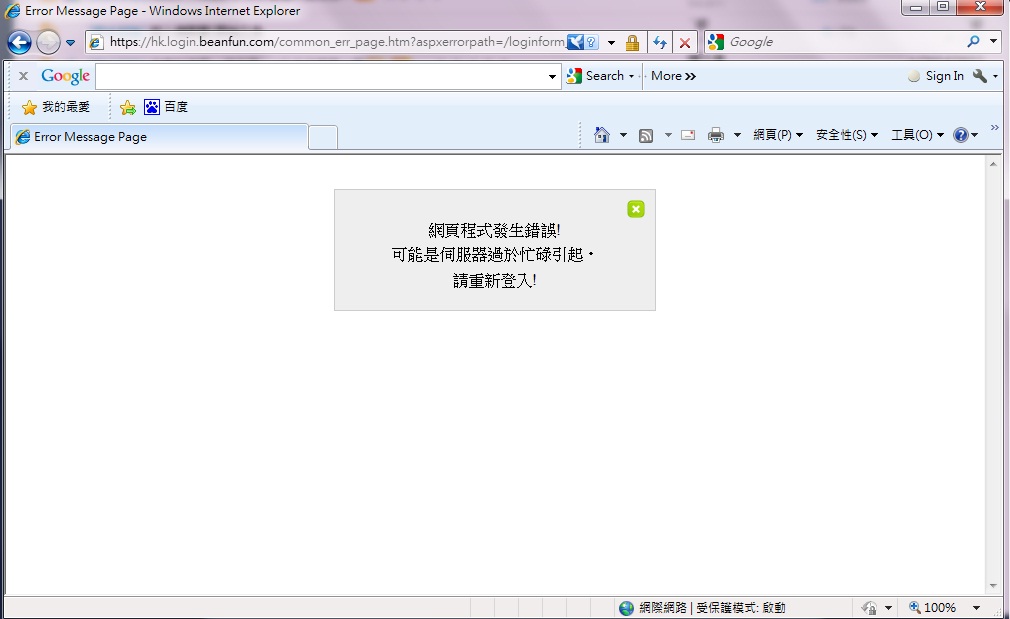Click the RSS feeds icon
This screenshot has width=1010, height=619.
646,135
